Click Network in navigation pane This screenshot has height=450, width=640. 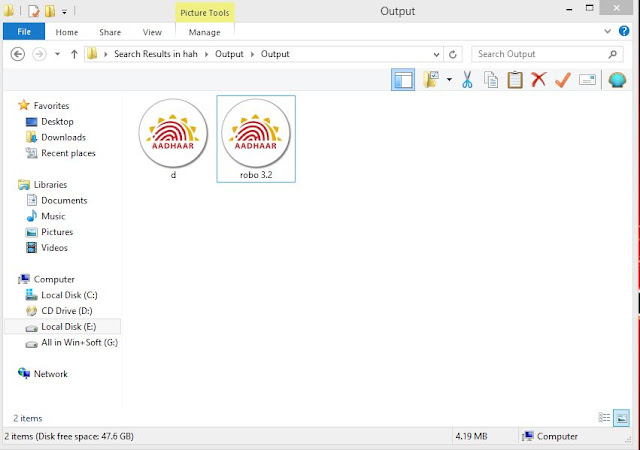51,374
